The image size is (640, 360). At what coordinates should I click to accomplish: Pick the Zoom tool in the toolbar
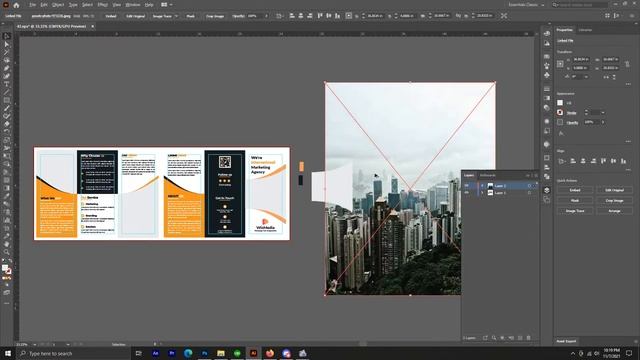[x=7, y=252]
